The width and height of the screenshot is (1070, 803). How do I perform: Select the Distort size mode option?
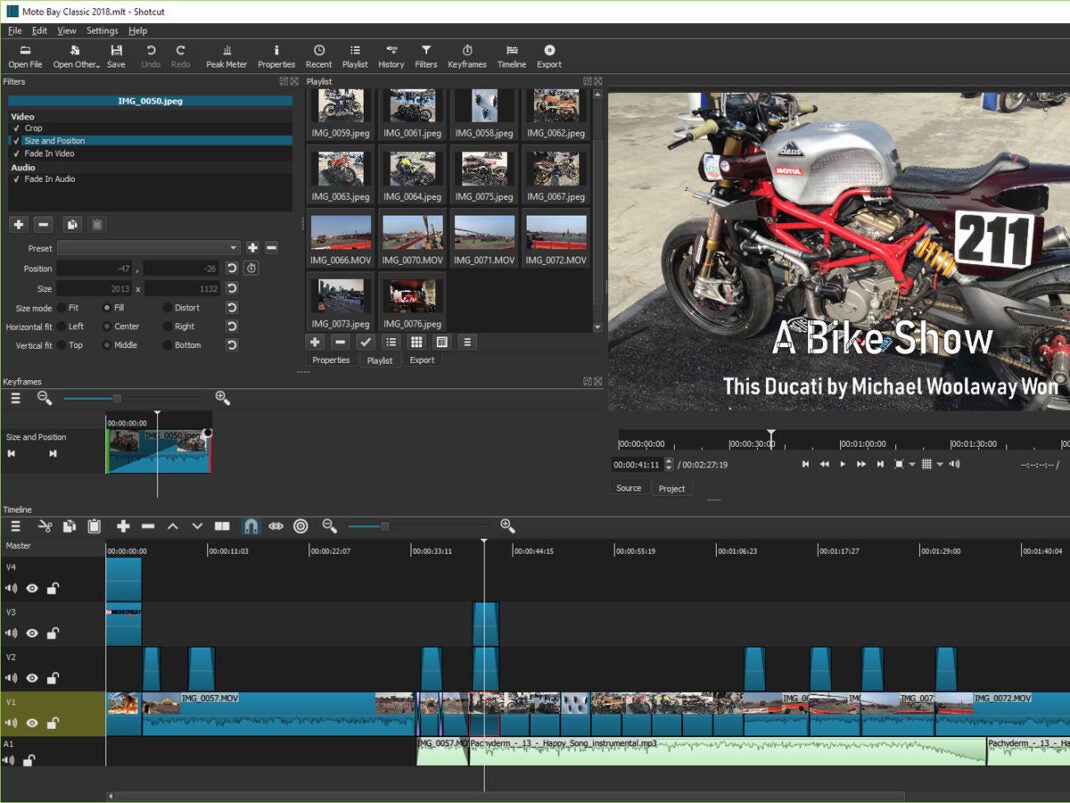click(x=167, y=308)
